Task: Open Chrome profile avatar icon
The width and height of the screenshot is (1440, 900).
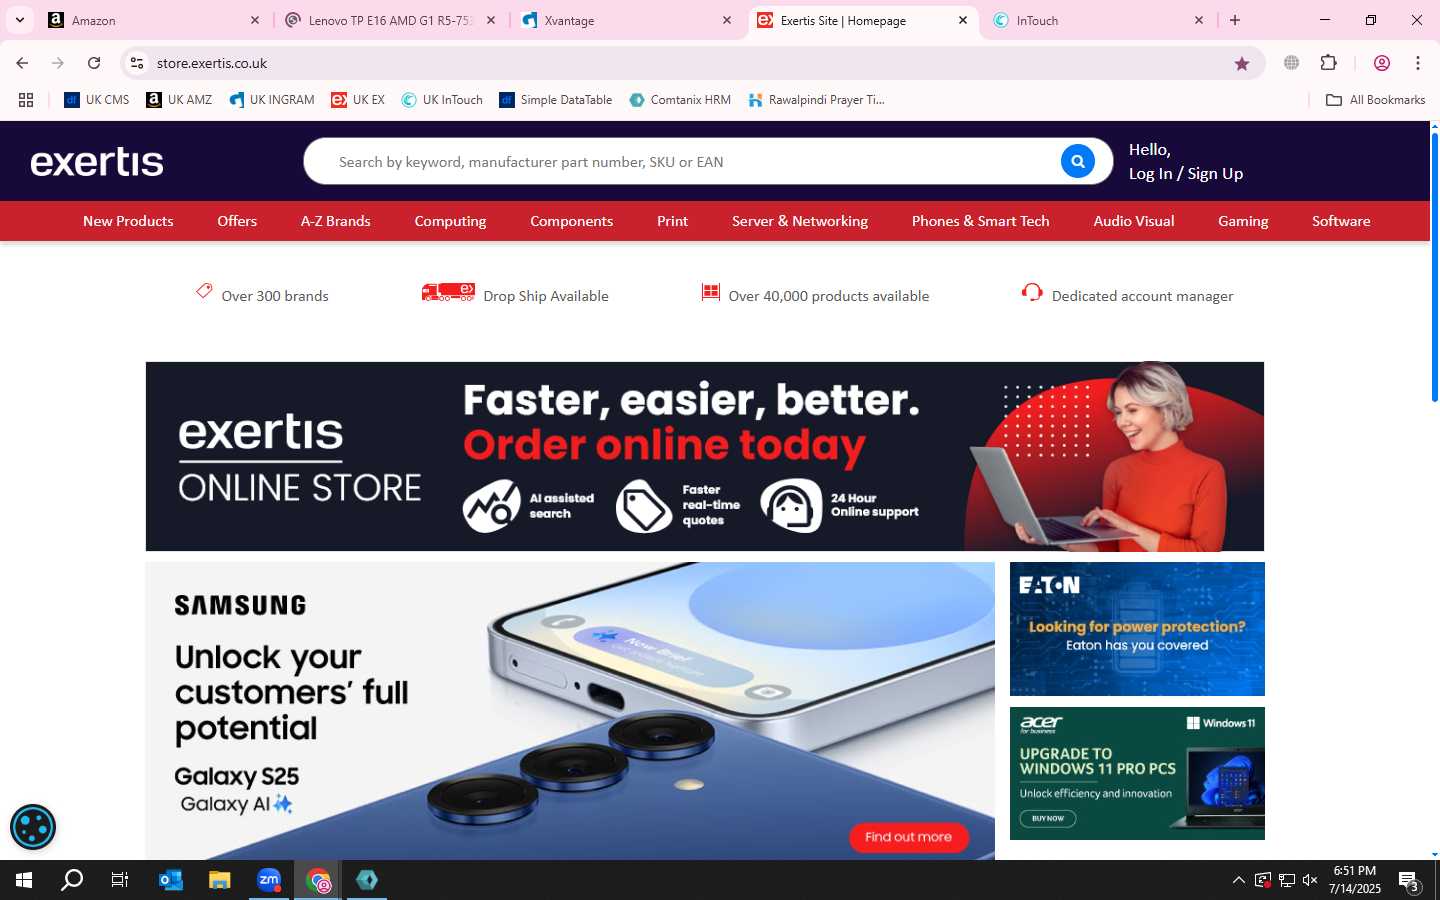Action: (x=1382, y=63)
